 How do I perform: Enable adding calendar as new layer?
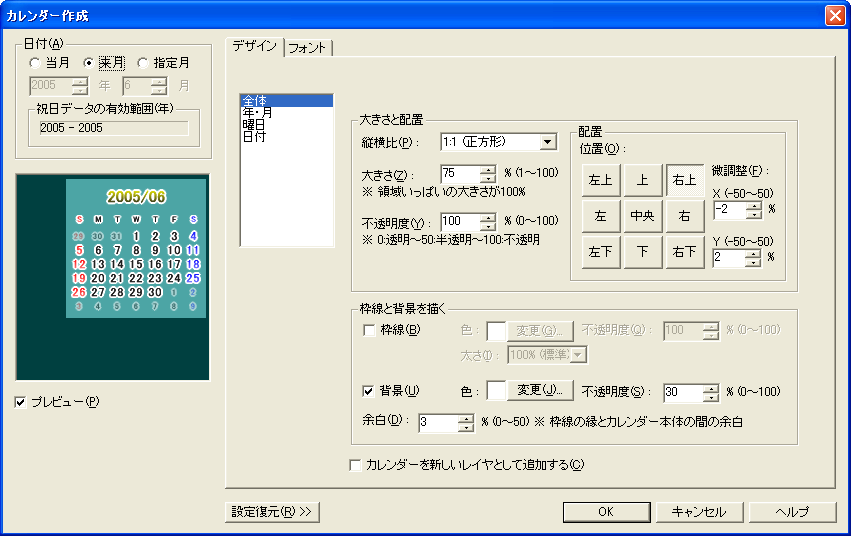(355, 465)
